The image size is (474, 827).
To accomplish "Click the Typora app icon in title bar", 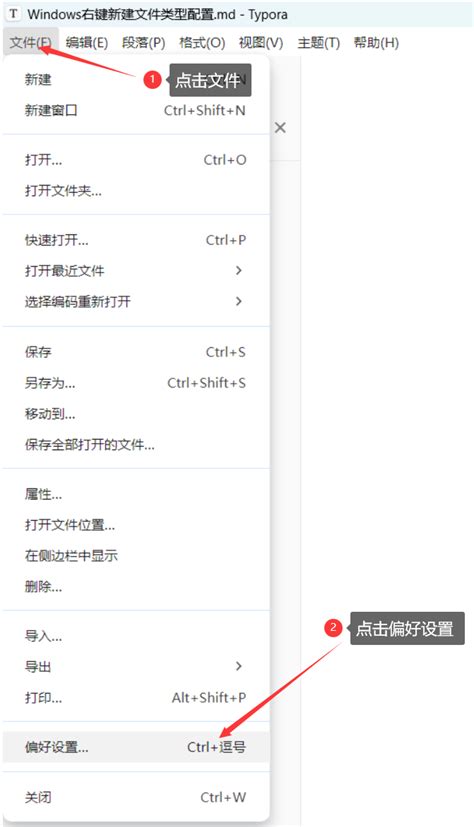I will coord(13,13).
